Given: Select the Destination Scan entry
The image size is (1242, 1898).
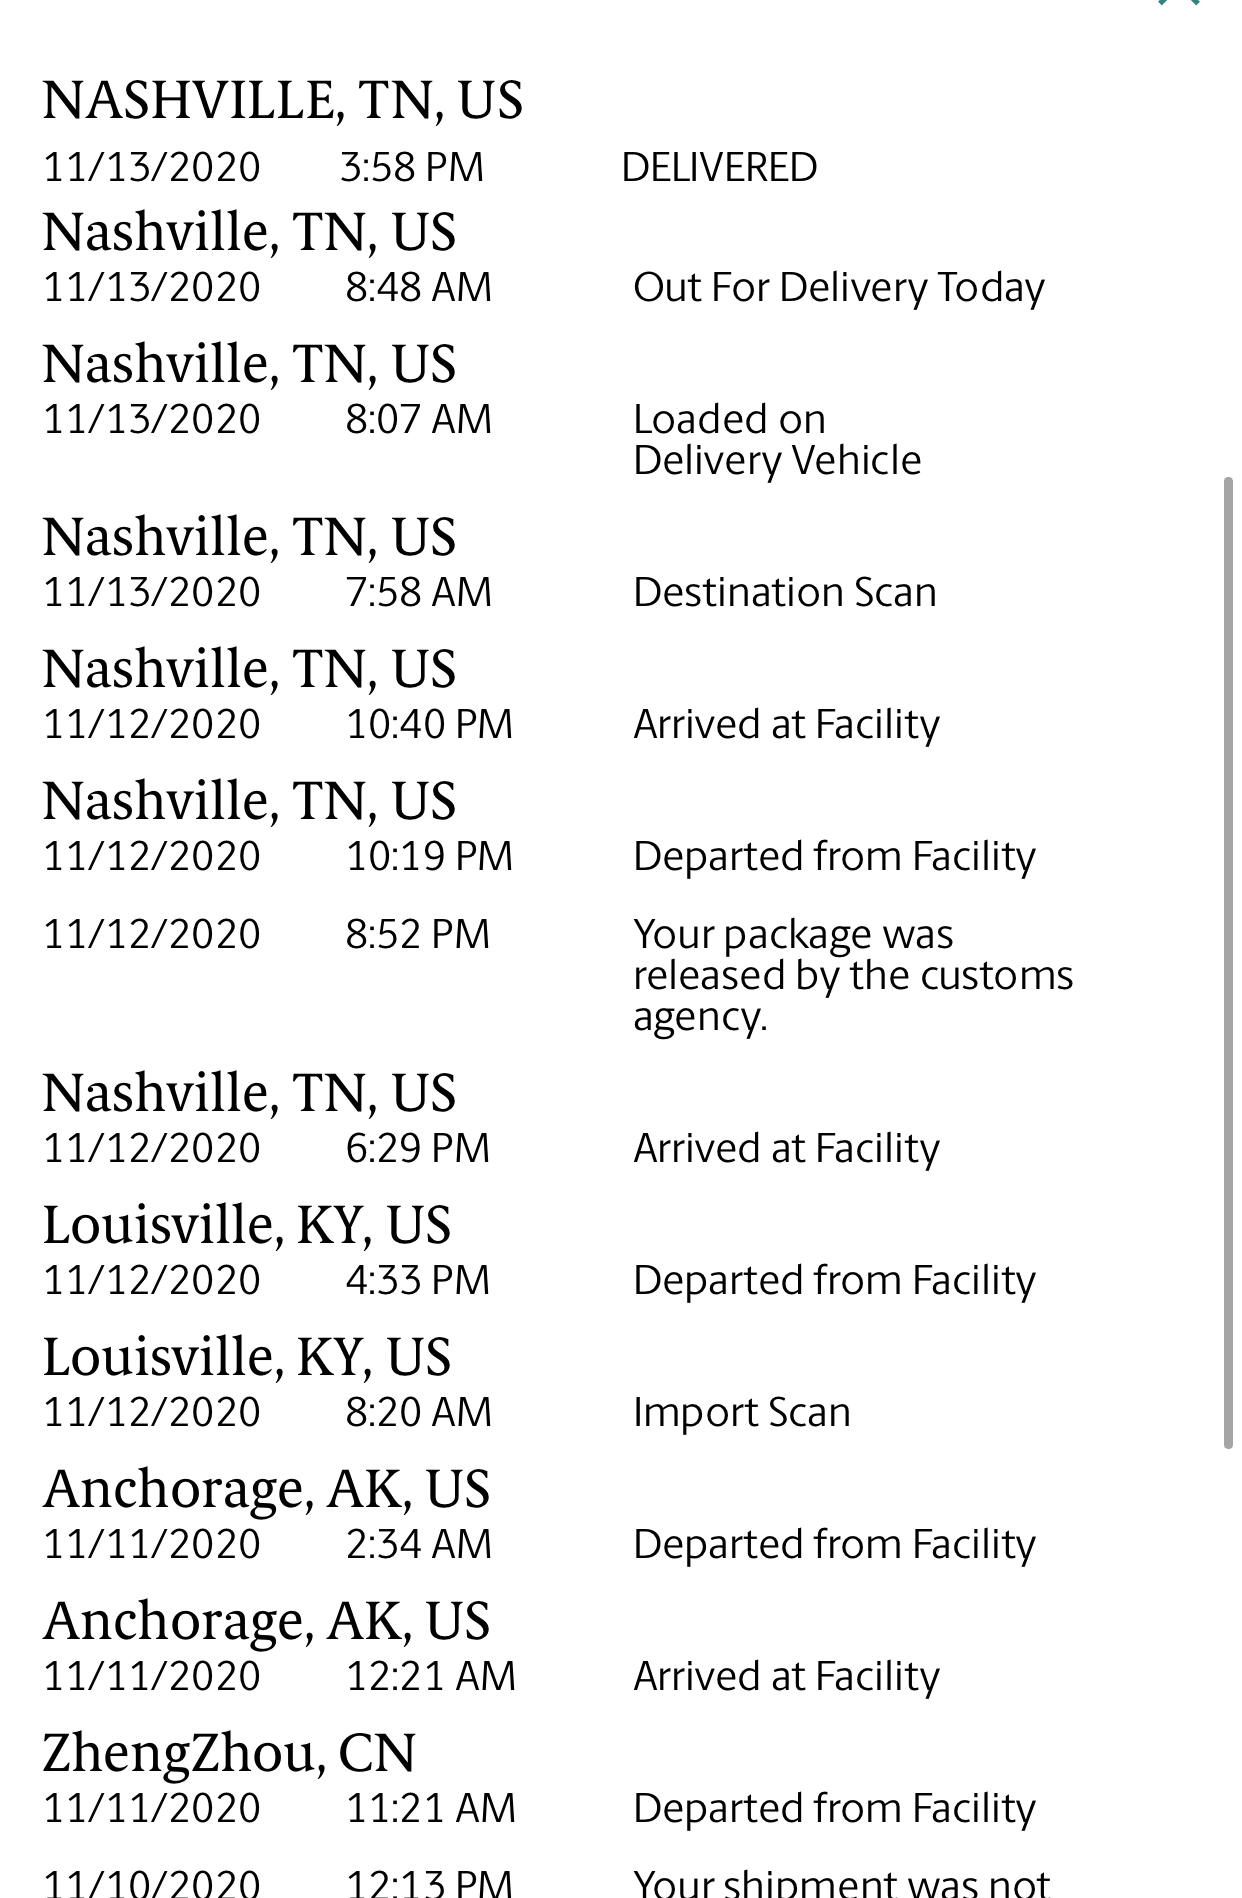Looking at the screenshot, I should (x=785, y=592).
